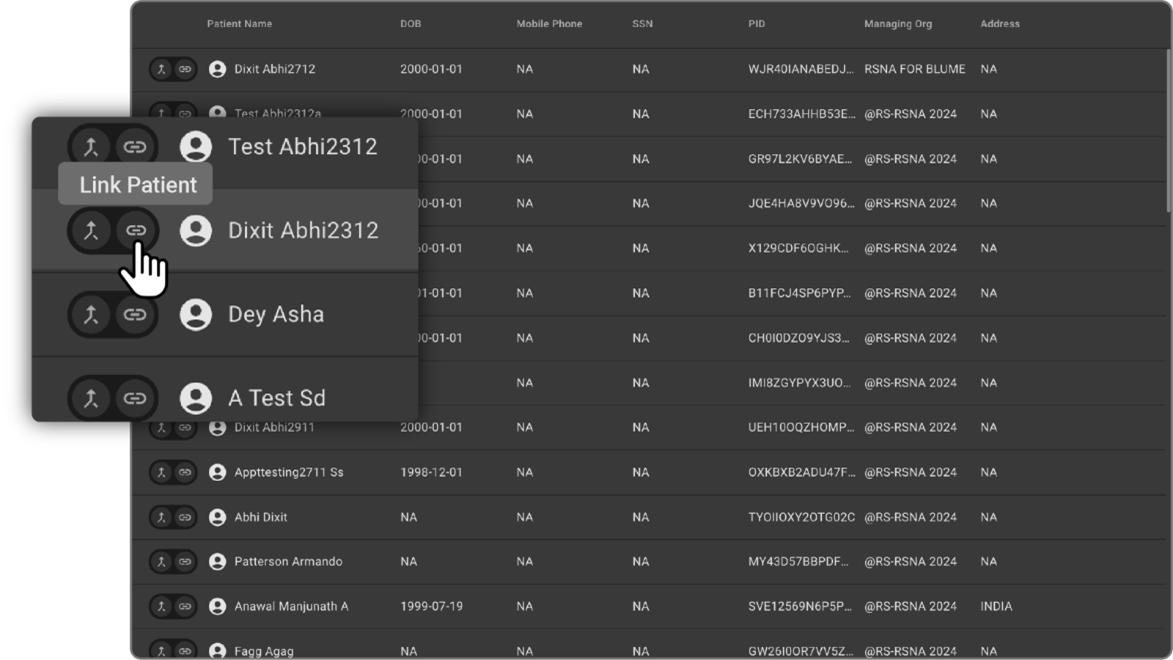1173x660 pixels.
Task: Click merge icon for Abhi Dixit row
Action: click(162, 517)
